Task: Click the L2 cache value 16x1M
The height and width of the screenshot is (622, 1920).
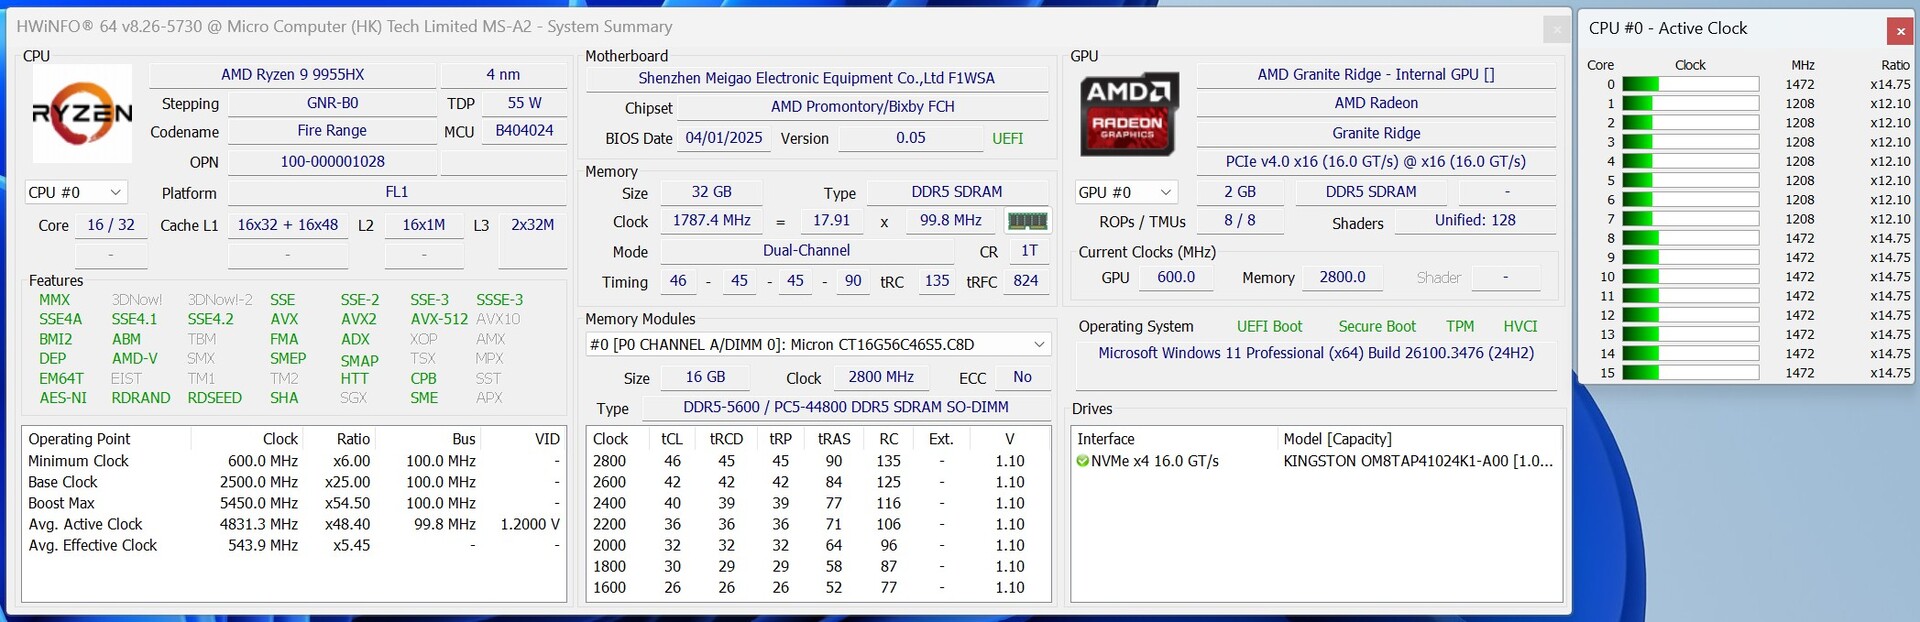Action: pos(424,225)
